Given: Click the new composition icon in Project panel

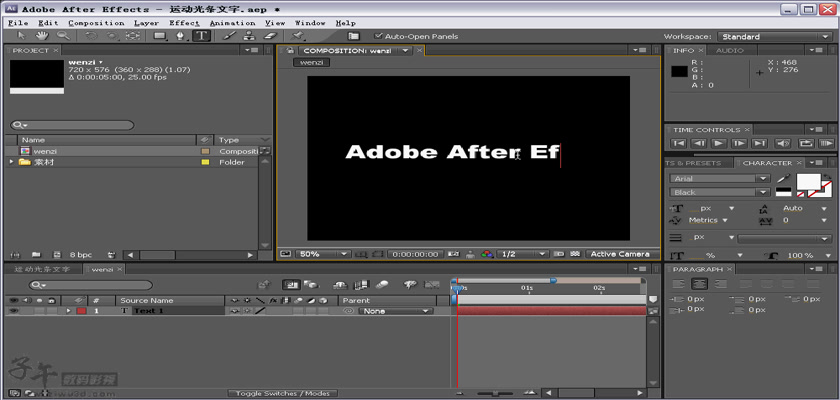Looking at the screenshot, I should [x=56, y=255].
